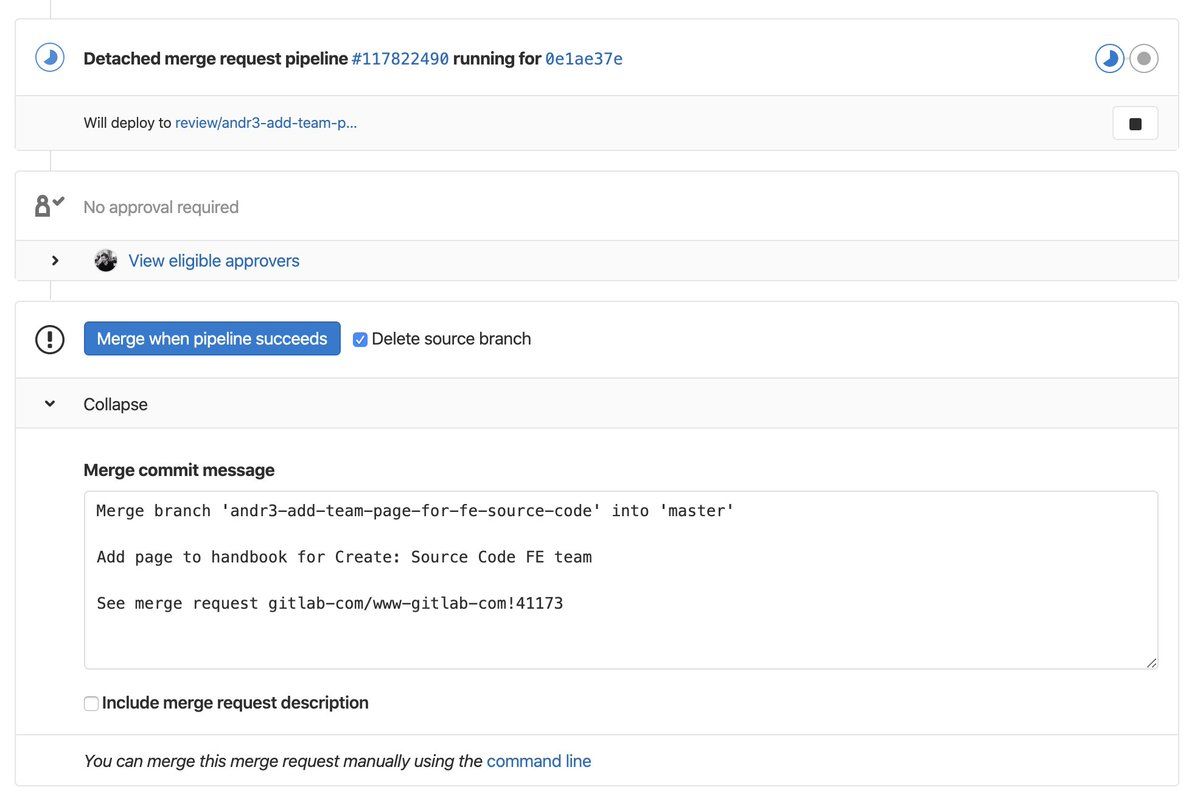Enable Include merge request description checkbox
Image resolution: width=1200 pixels, height=795 pixels.
point(91,704)
